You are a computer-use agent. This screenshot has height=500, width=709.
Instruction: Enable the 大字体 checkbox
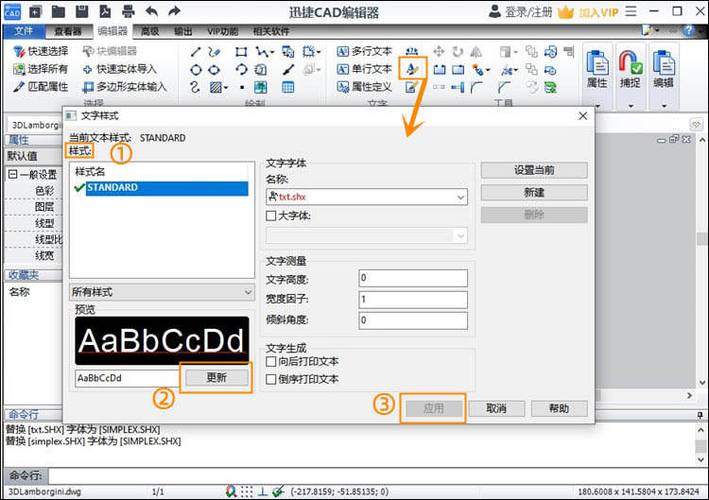(x=271, y=215)
